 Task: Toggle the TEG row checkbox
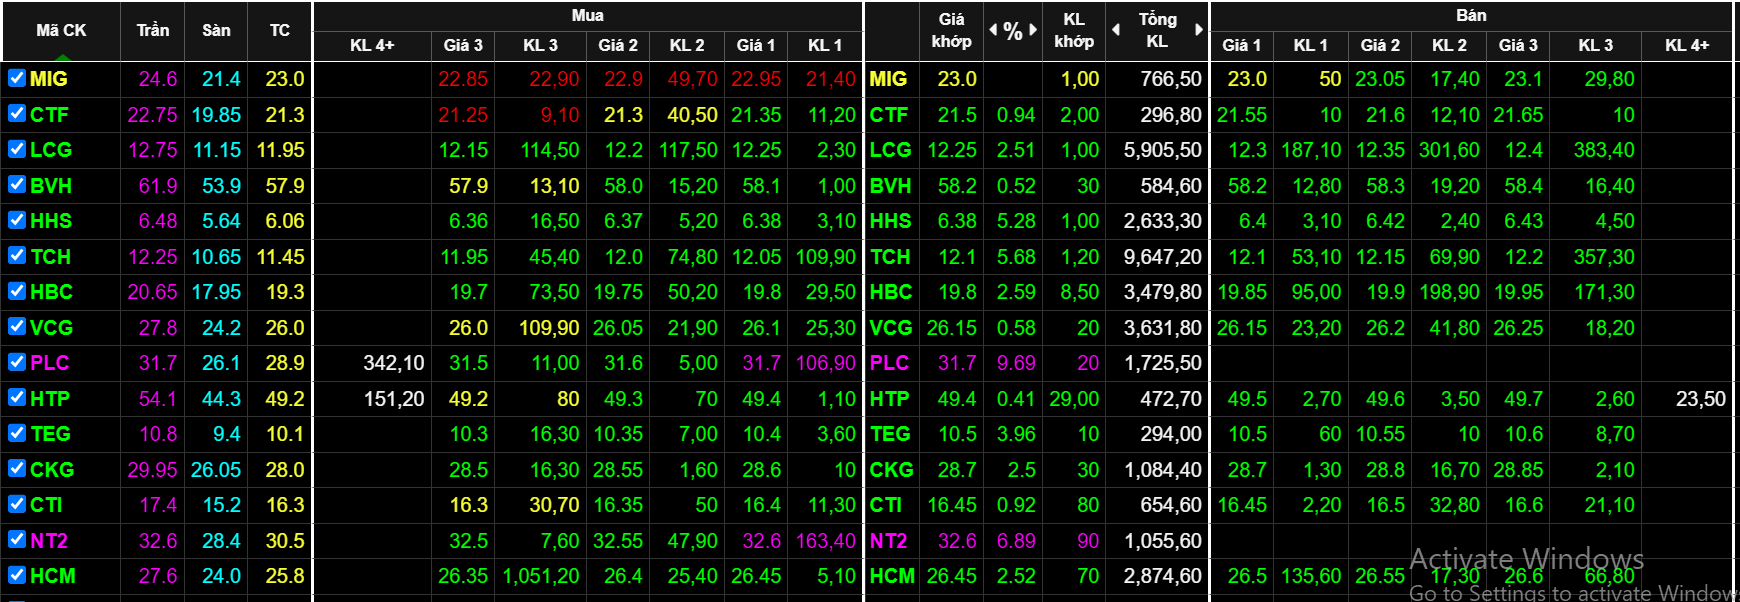coord(17,433)
